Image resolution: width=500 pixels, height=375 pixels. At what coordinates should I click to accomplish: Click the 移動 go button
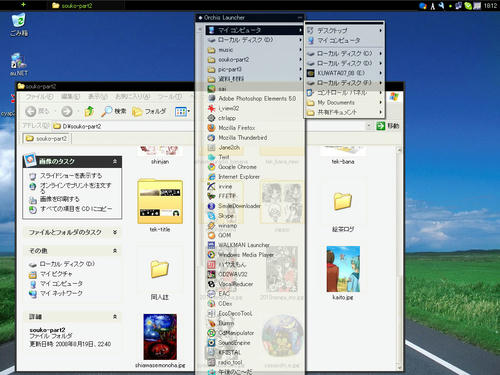click(387, 126)
